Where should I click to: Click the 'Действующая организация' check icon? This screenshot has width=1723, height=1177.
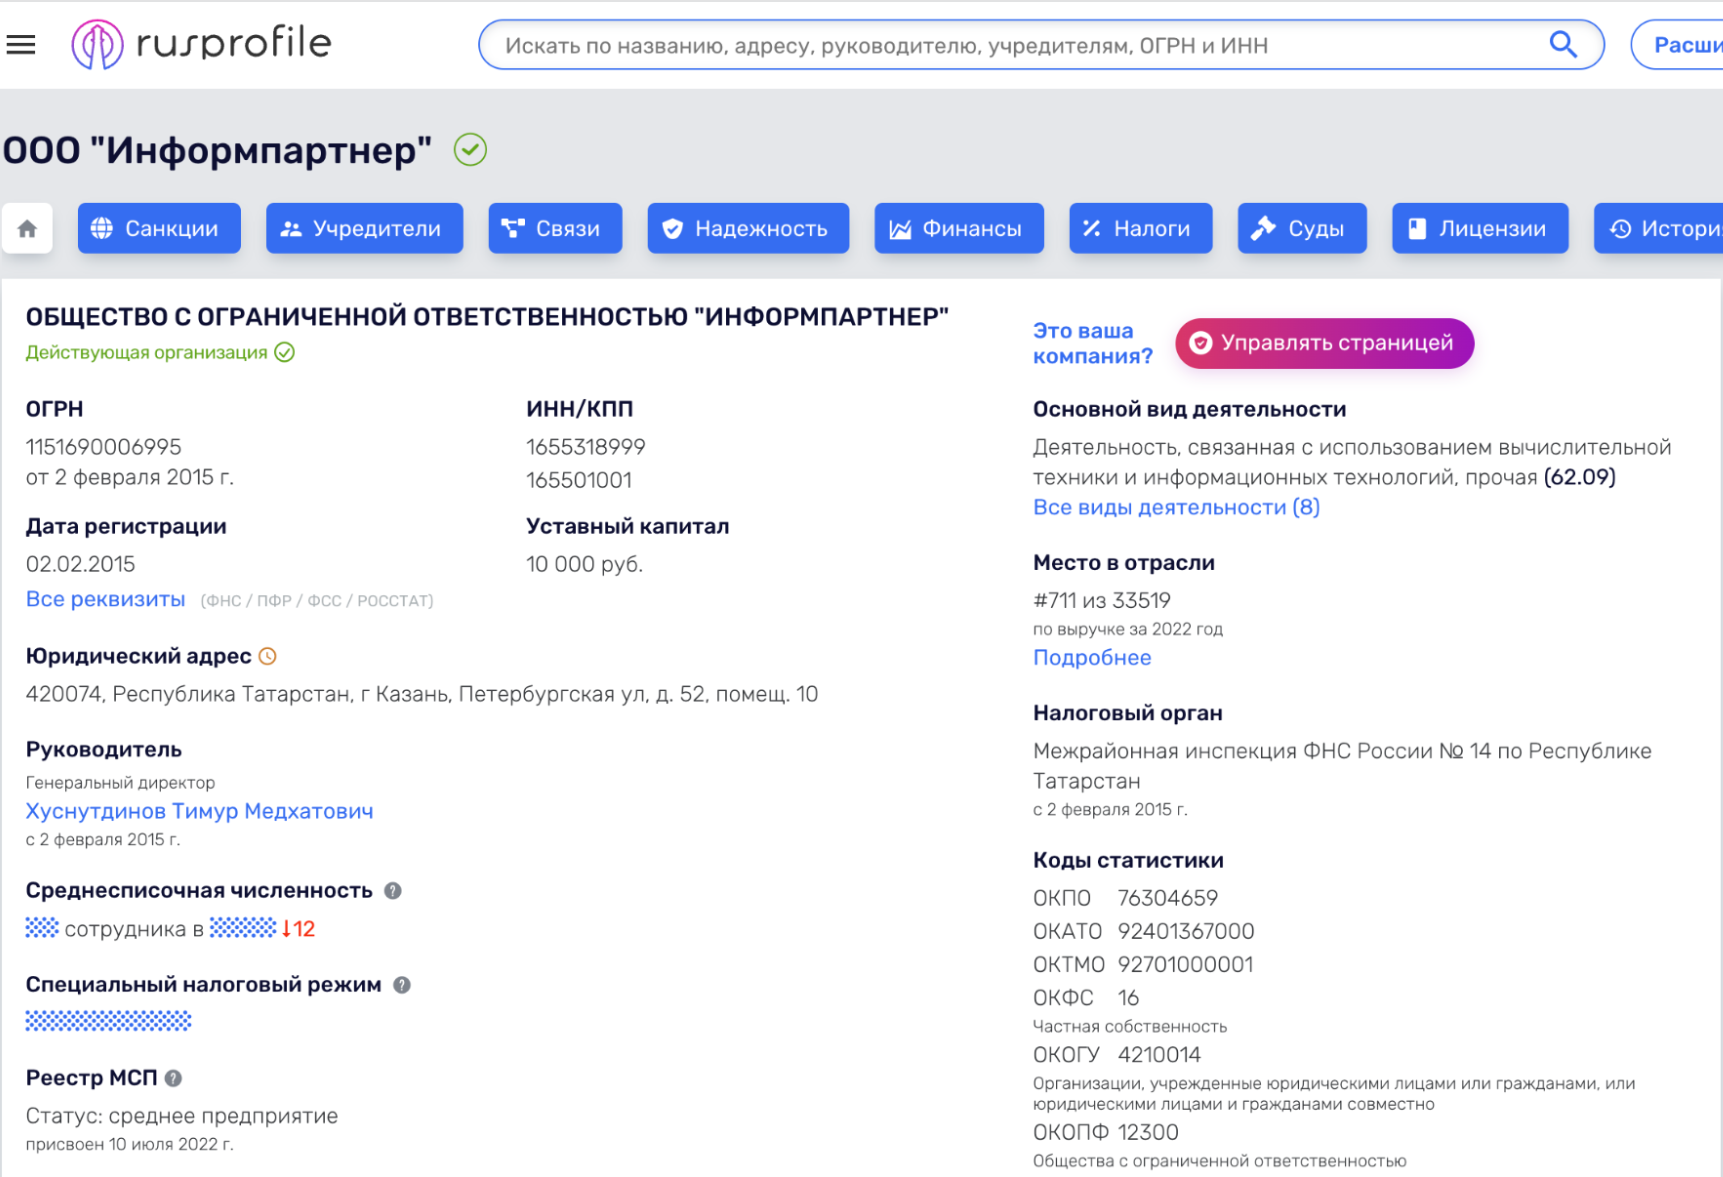[x=285, y=352]
